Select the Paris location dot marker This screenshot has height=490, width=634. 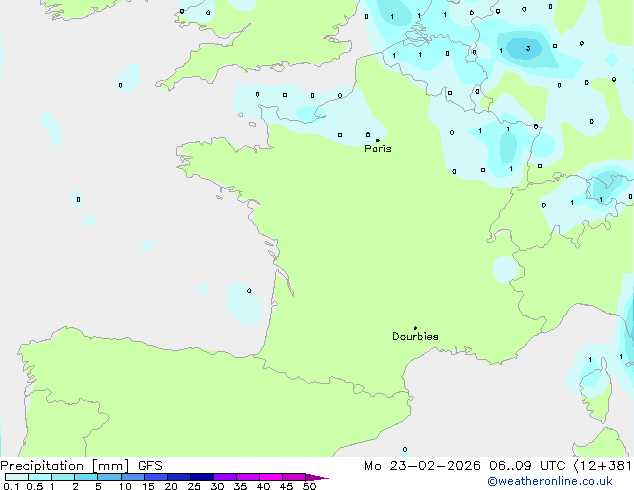point(378,140)
